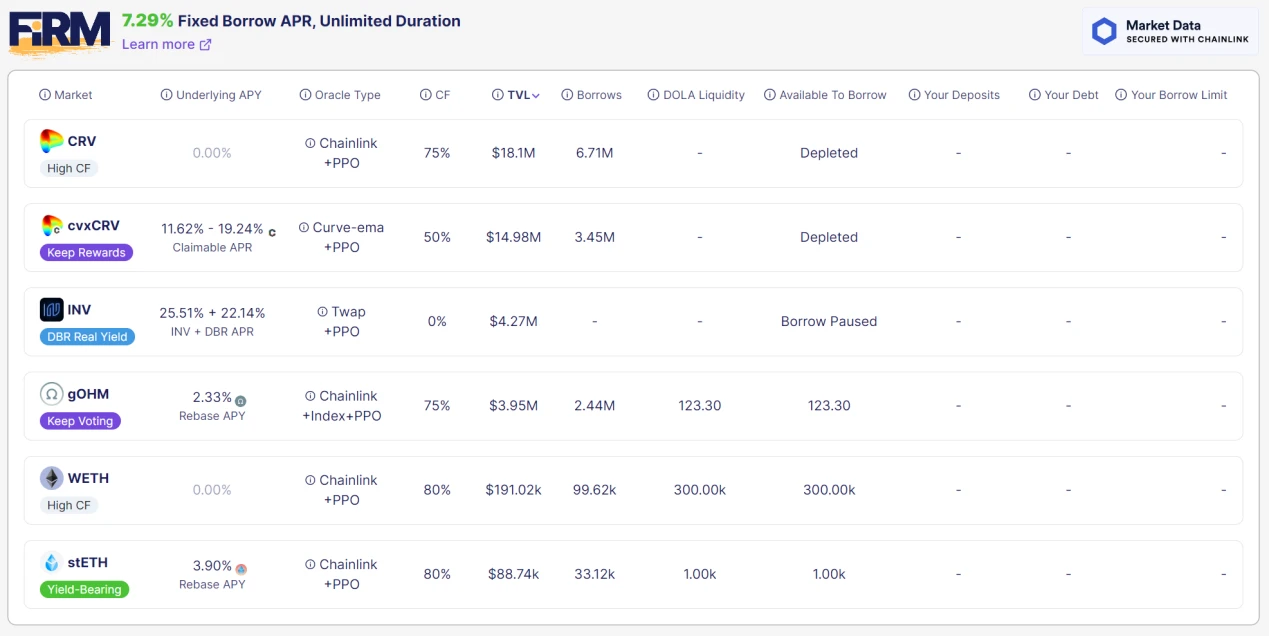Click the stETH token icon

click(x=52, y=563)
